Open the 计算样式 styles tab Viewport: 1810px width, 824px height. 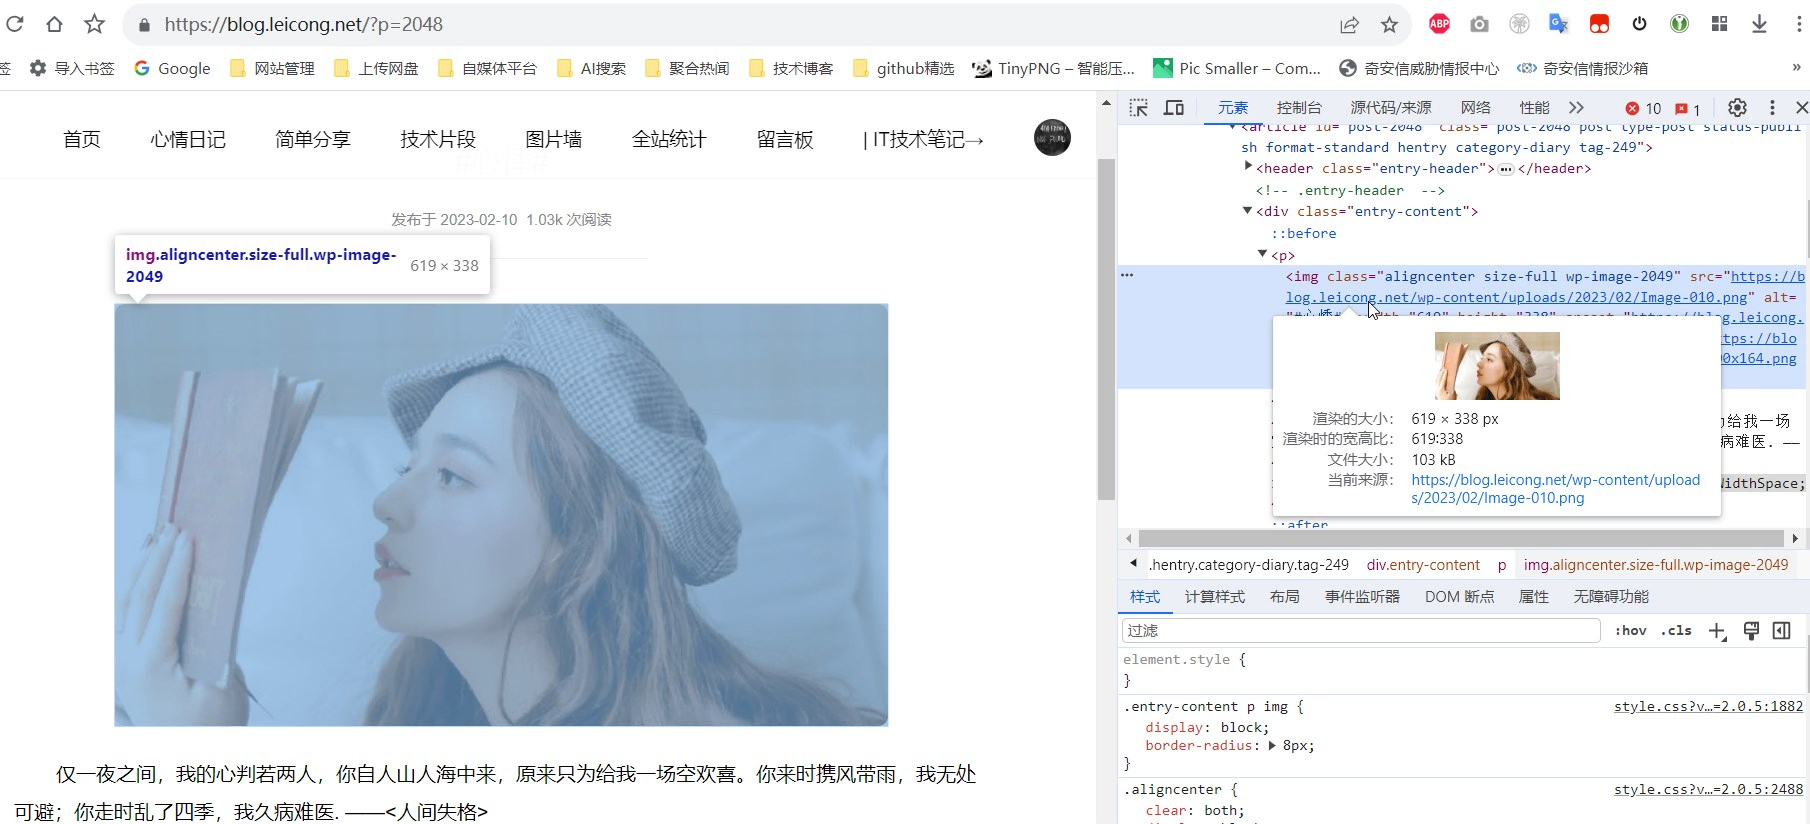pyautogui.click(x=1214, y=597)
